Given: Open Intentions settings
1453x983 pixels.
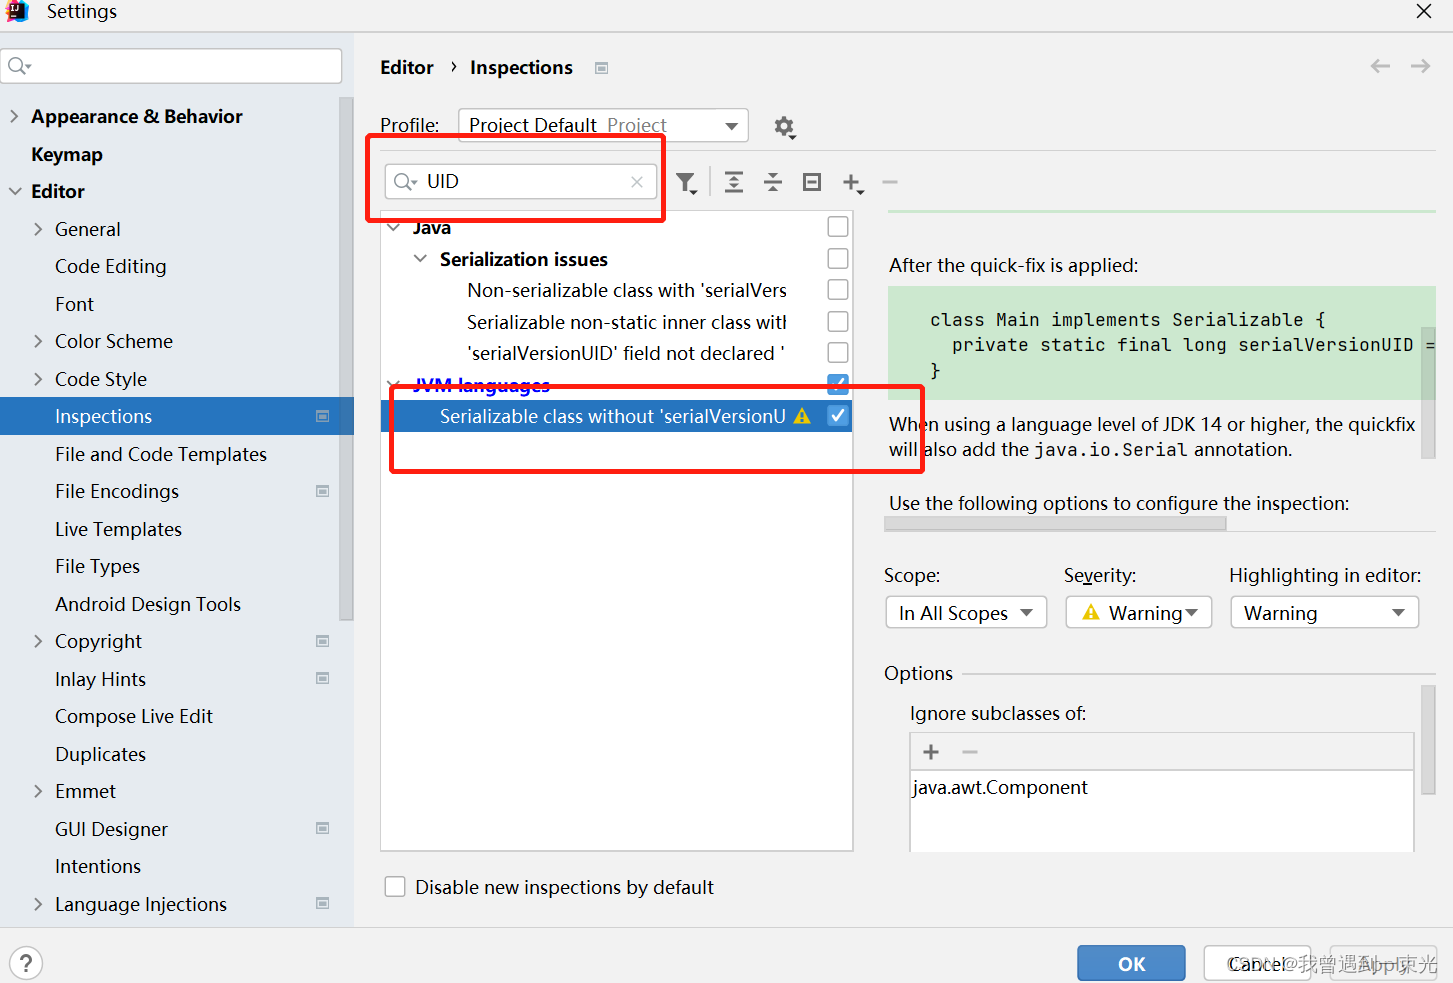Looking at the screenshot, I should pos(98,866).
